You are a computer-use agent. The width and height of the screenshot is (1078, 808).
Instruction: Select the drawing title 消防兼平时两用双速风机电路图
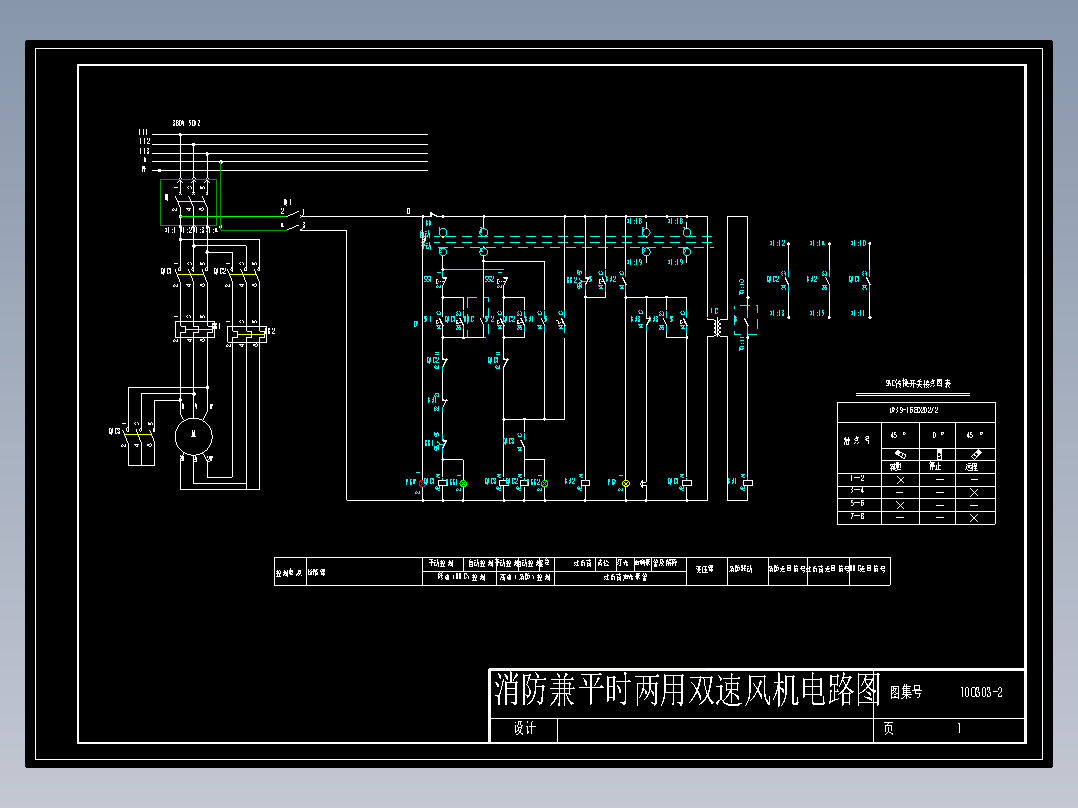point(687,690)
